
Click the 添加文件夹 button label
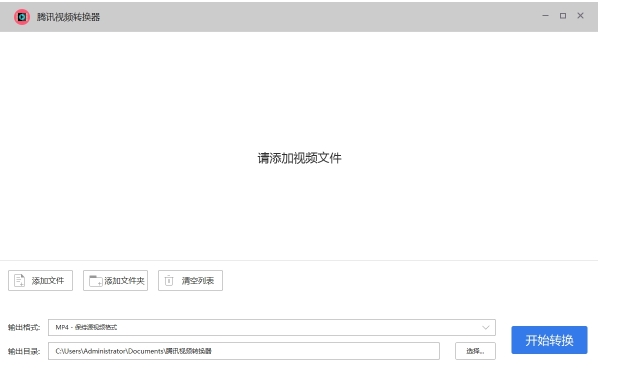(124, 281)
